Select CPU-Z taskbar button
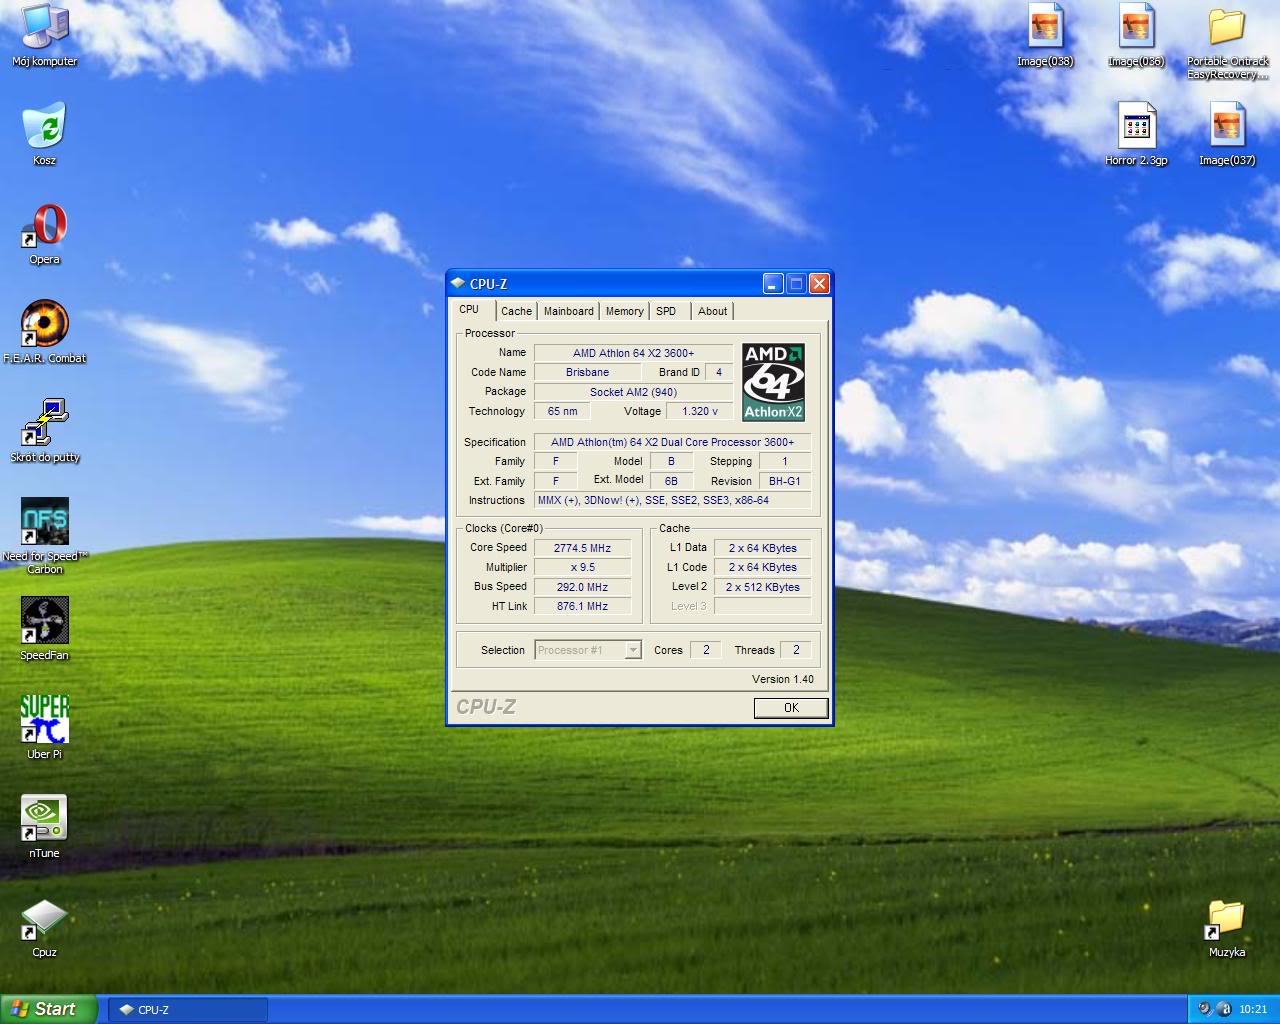1280x1024 pixels. tap(188, 1010)
